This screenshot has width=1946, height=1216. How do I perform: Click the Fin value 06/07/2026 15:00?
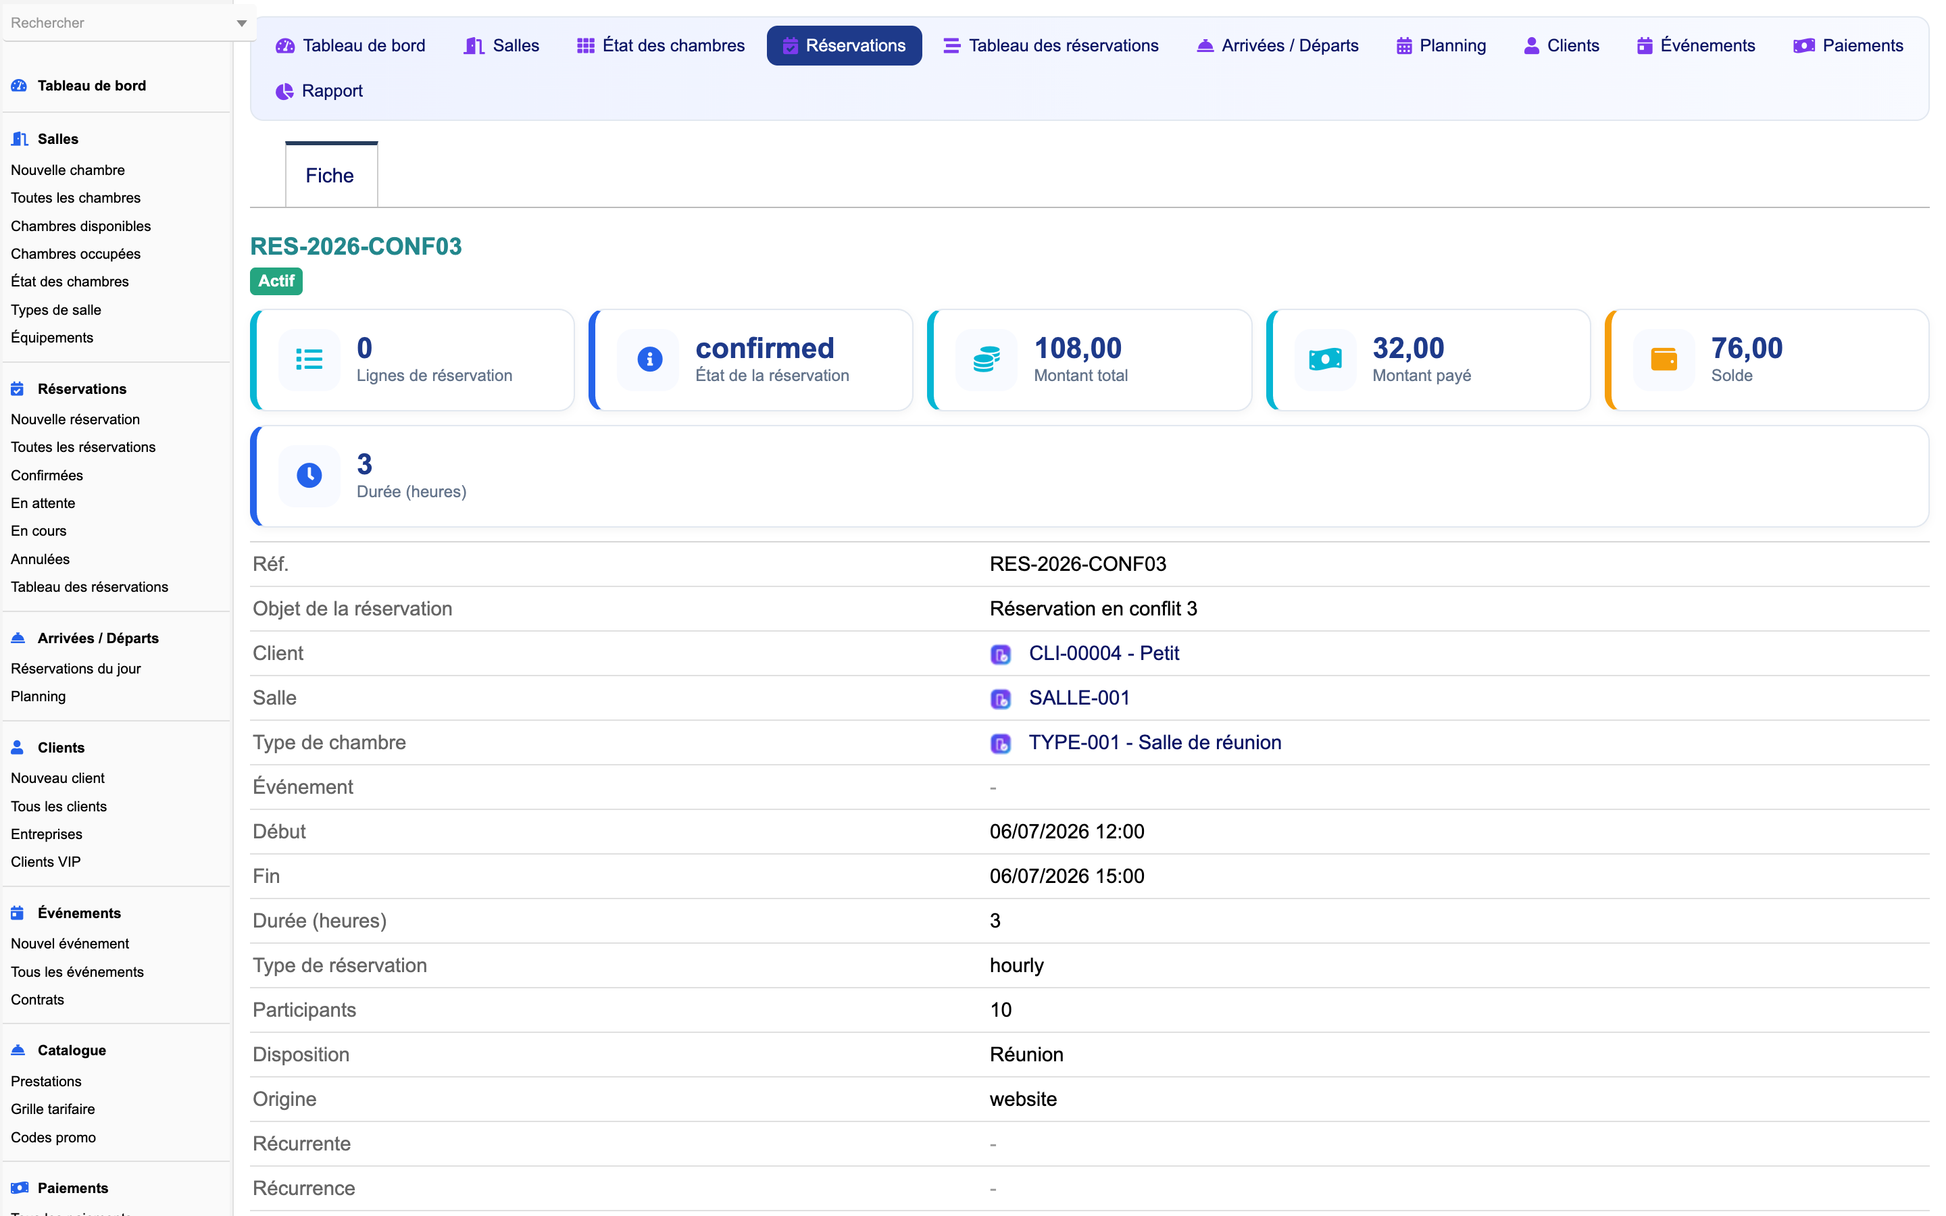1067,877
